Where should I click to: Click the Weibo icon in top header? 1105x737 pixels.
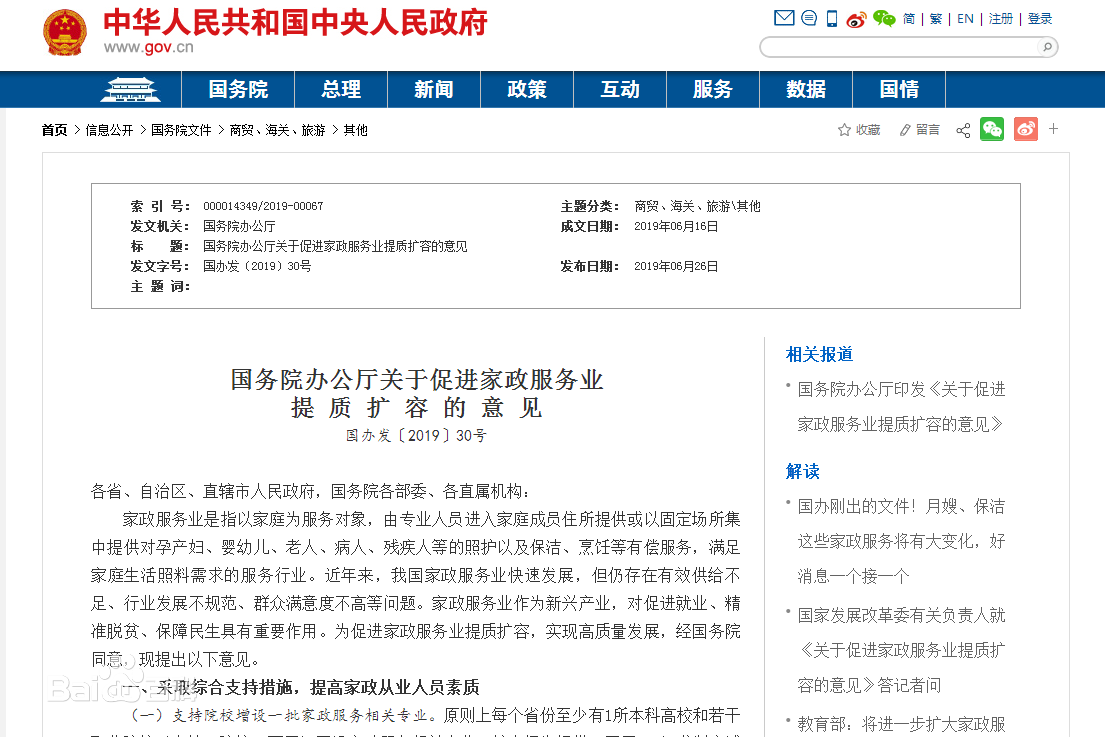click(856, 19)
